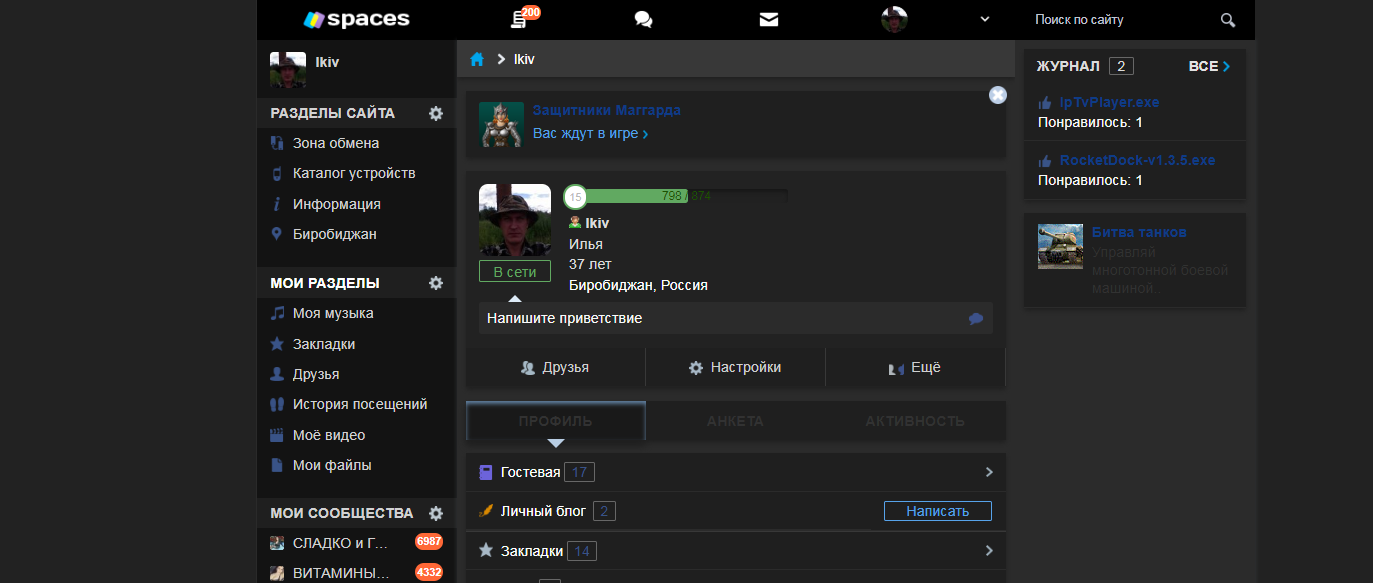Viewport: 1373px width, 583px height.
Task: Open the Spaces logo home page
Action: [356, 19]
